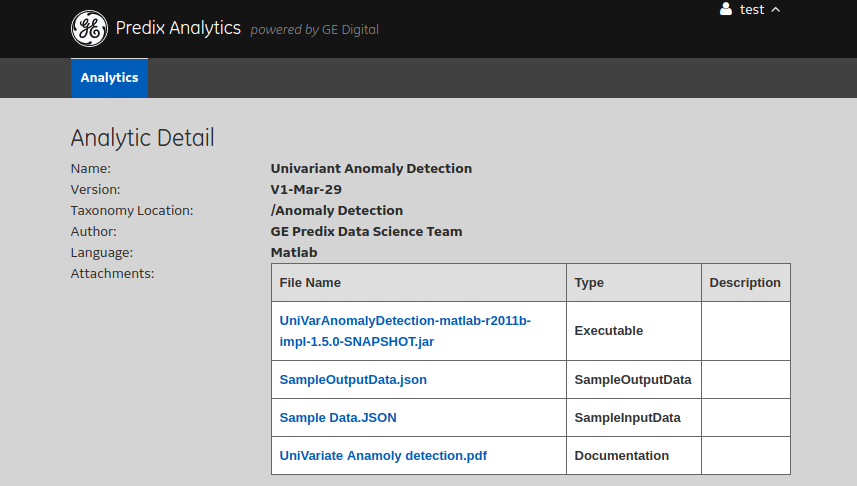Viewport: 857px width, 486px height.
Task: Click the GE logo icon
Action: (x=89, y=29)
